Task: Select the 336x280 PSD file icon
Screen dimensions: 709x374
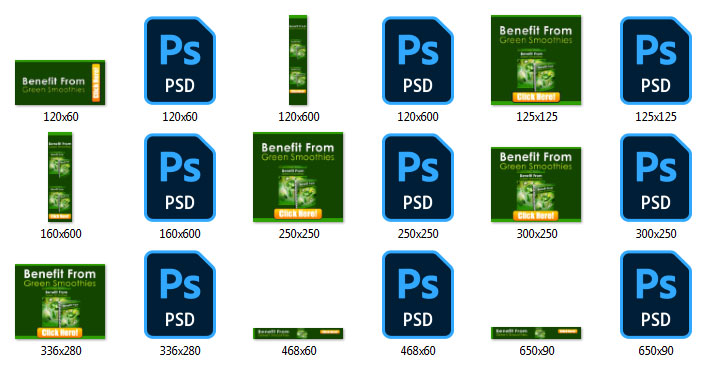Action: [180, 294]
